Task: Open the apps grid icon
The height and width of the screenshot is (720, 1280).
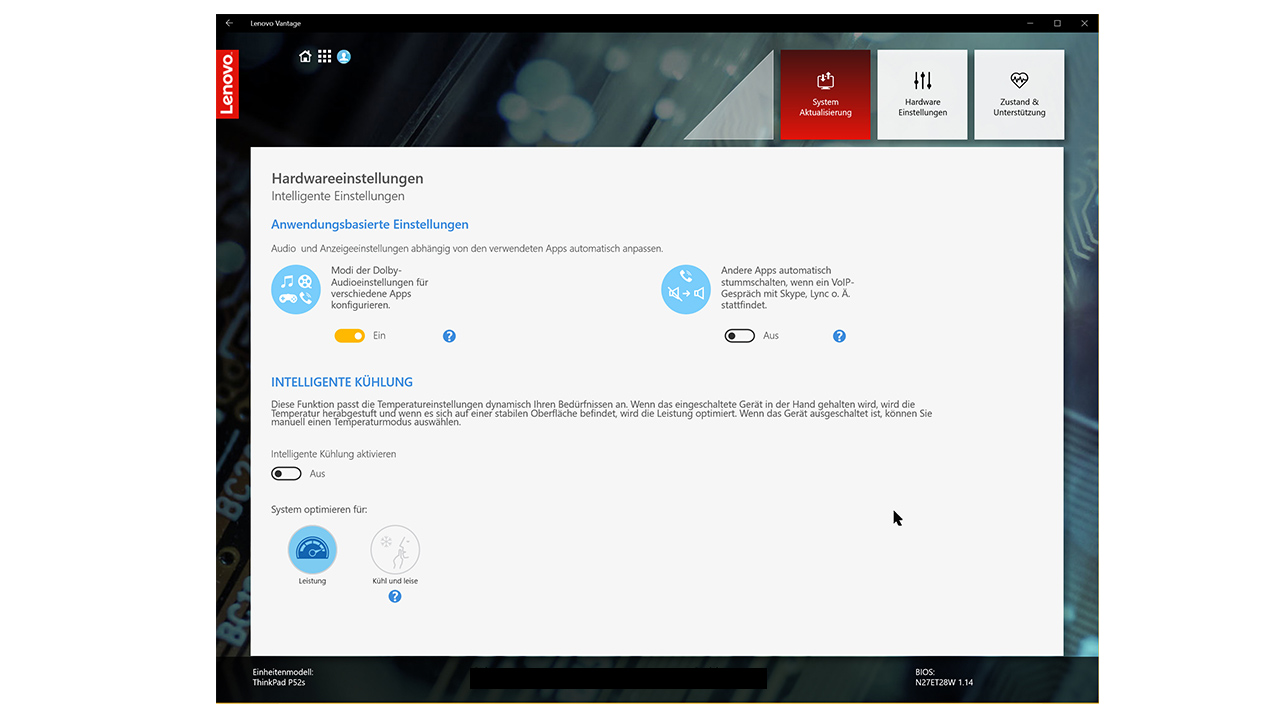Action: 325,57
